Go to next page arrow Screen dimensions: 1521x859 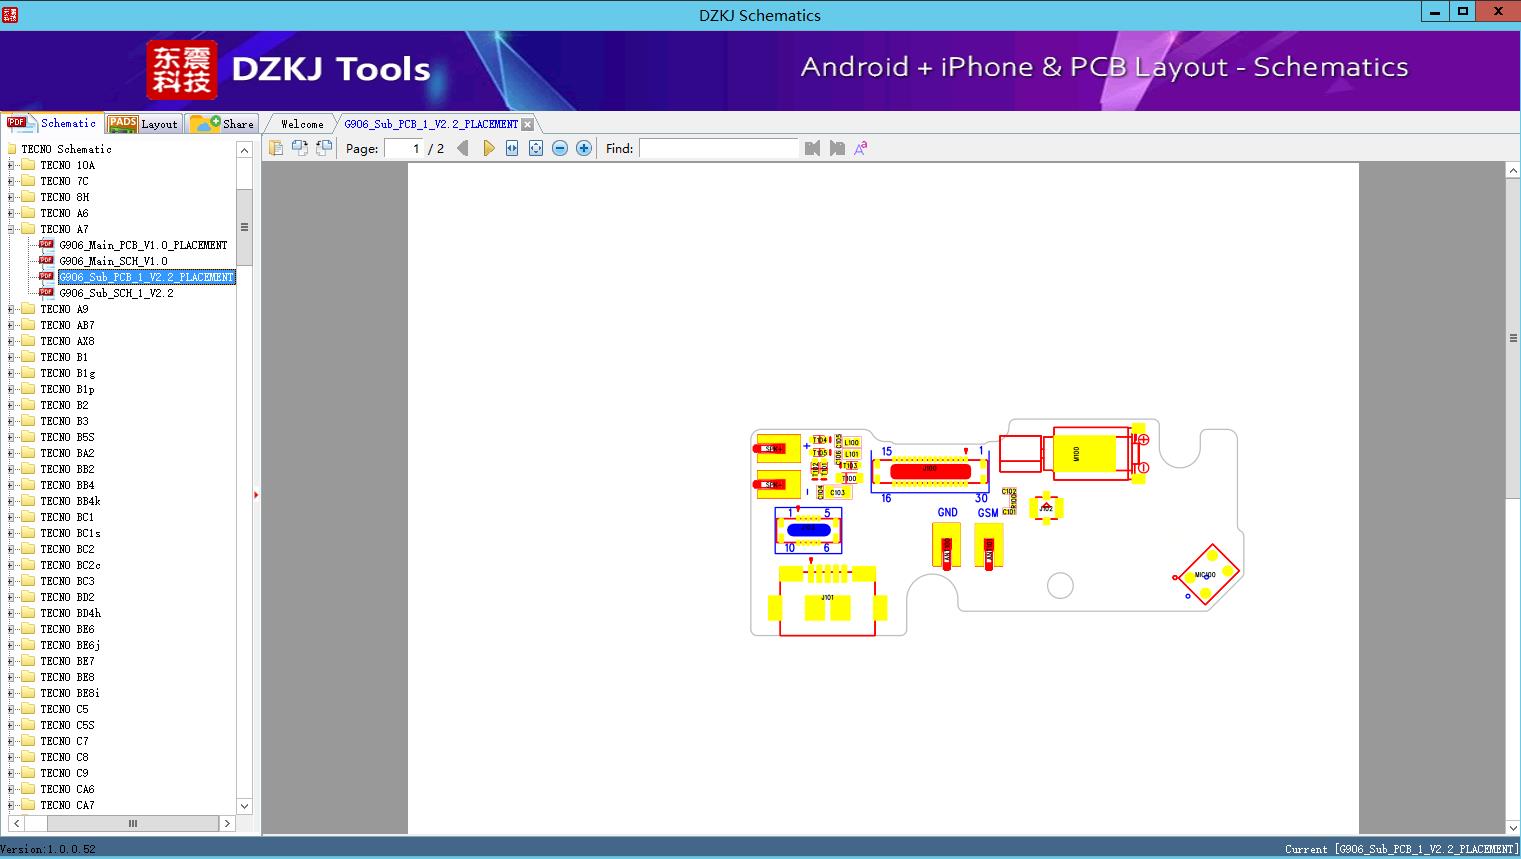click(488, 148)
